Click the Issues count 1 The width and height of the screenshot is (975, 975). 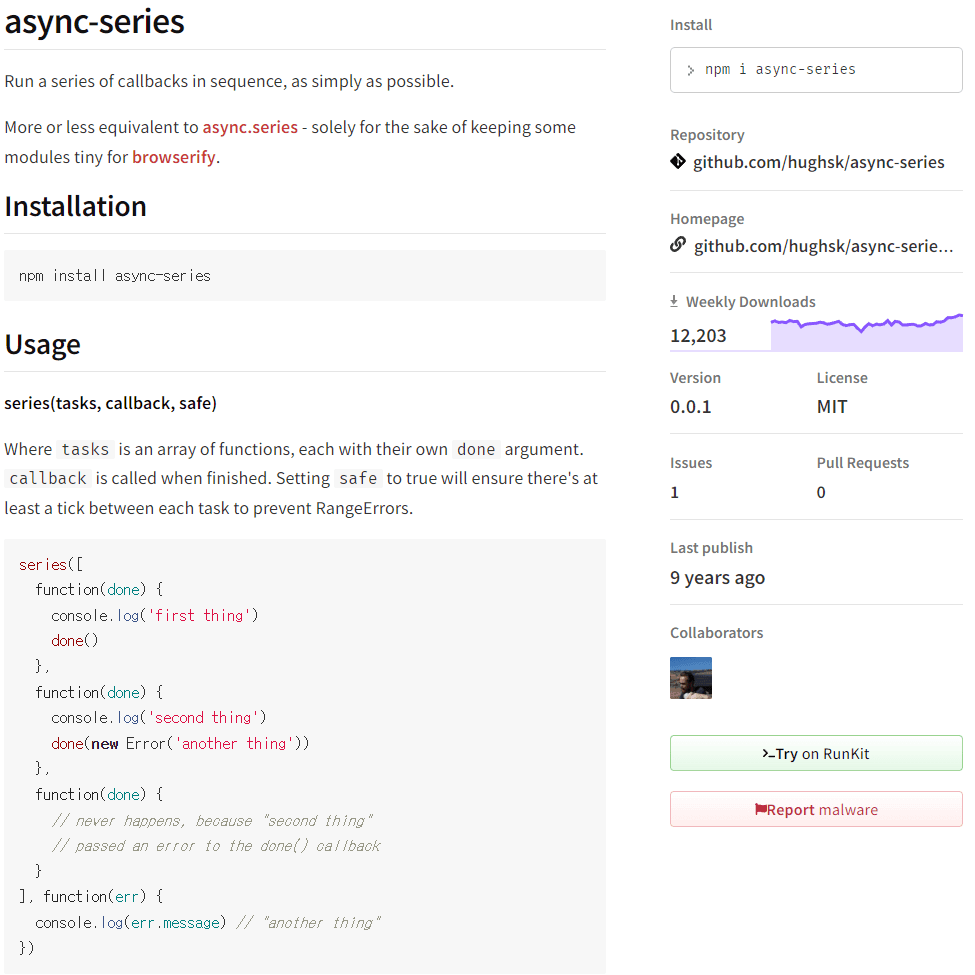click(x=675, y=492)
